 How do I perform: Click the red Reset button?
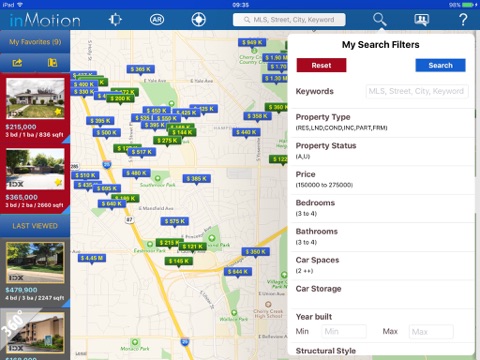tap(321, 65)
